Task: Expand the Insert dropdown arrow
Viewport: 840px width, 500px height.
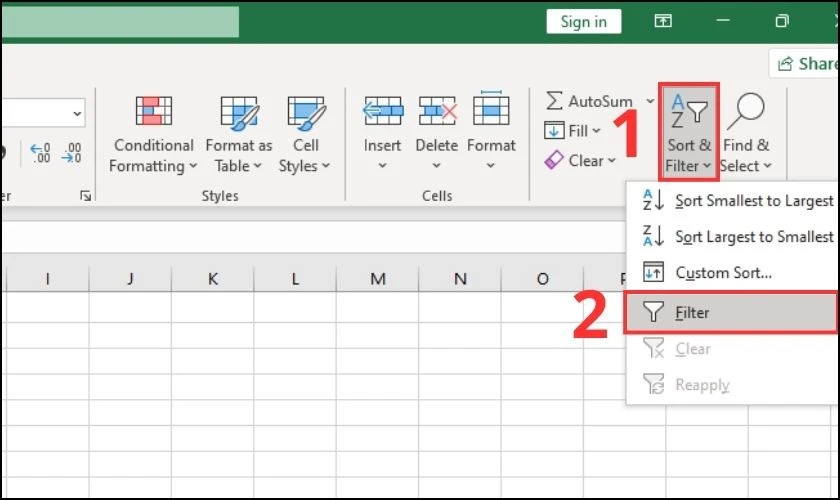Action: (x=382, y=166)
